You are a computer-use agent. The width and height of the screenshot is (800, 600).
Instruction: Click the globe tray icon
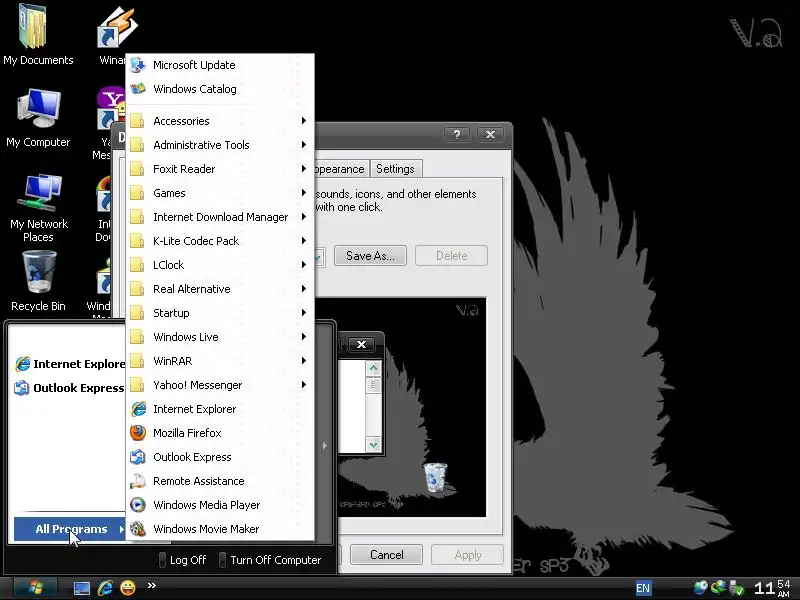click(x=701, y=588)
